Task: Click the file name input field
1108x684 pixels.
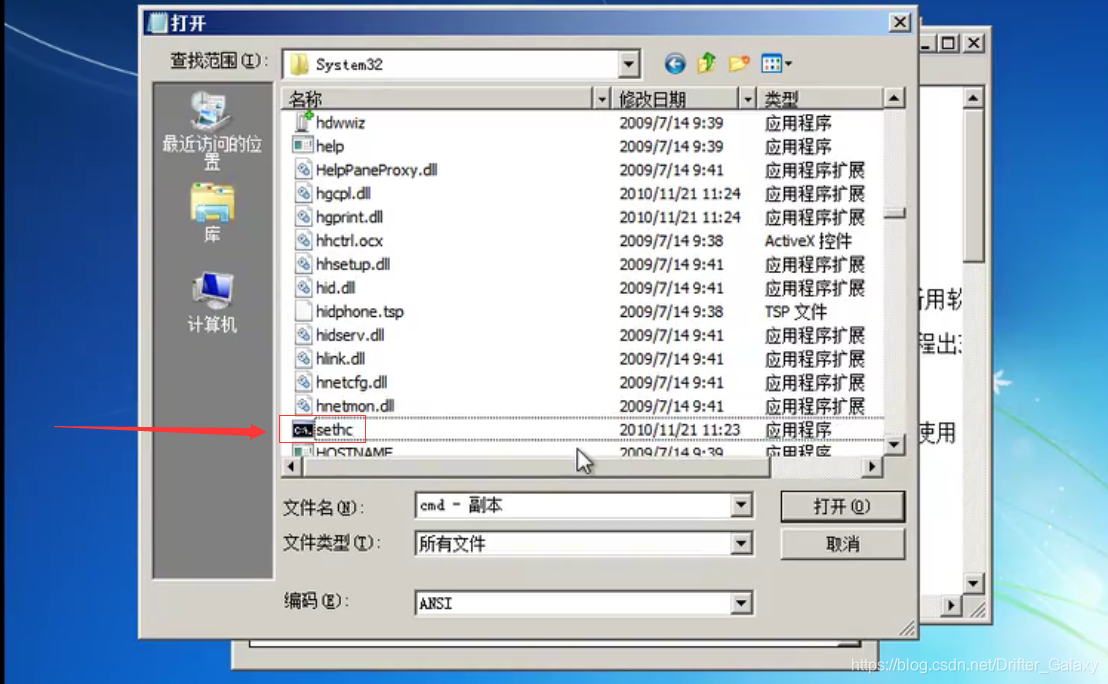Action: tap(574, 505)
